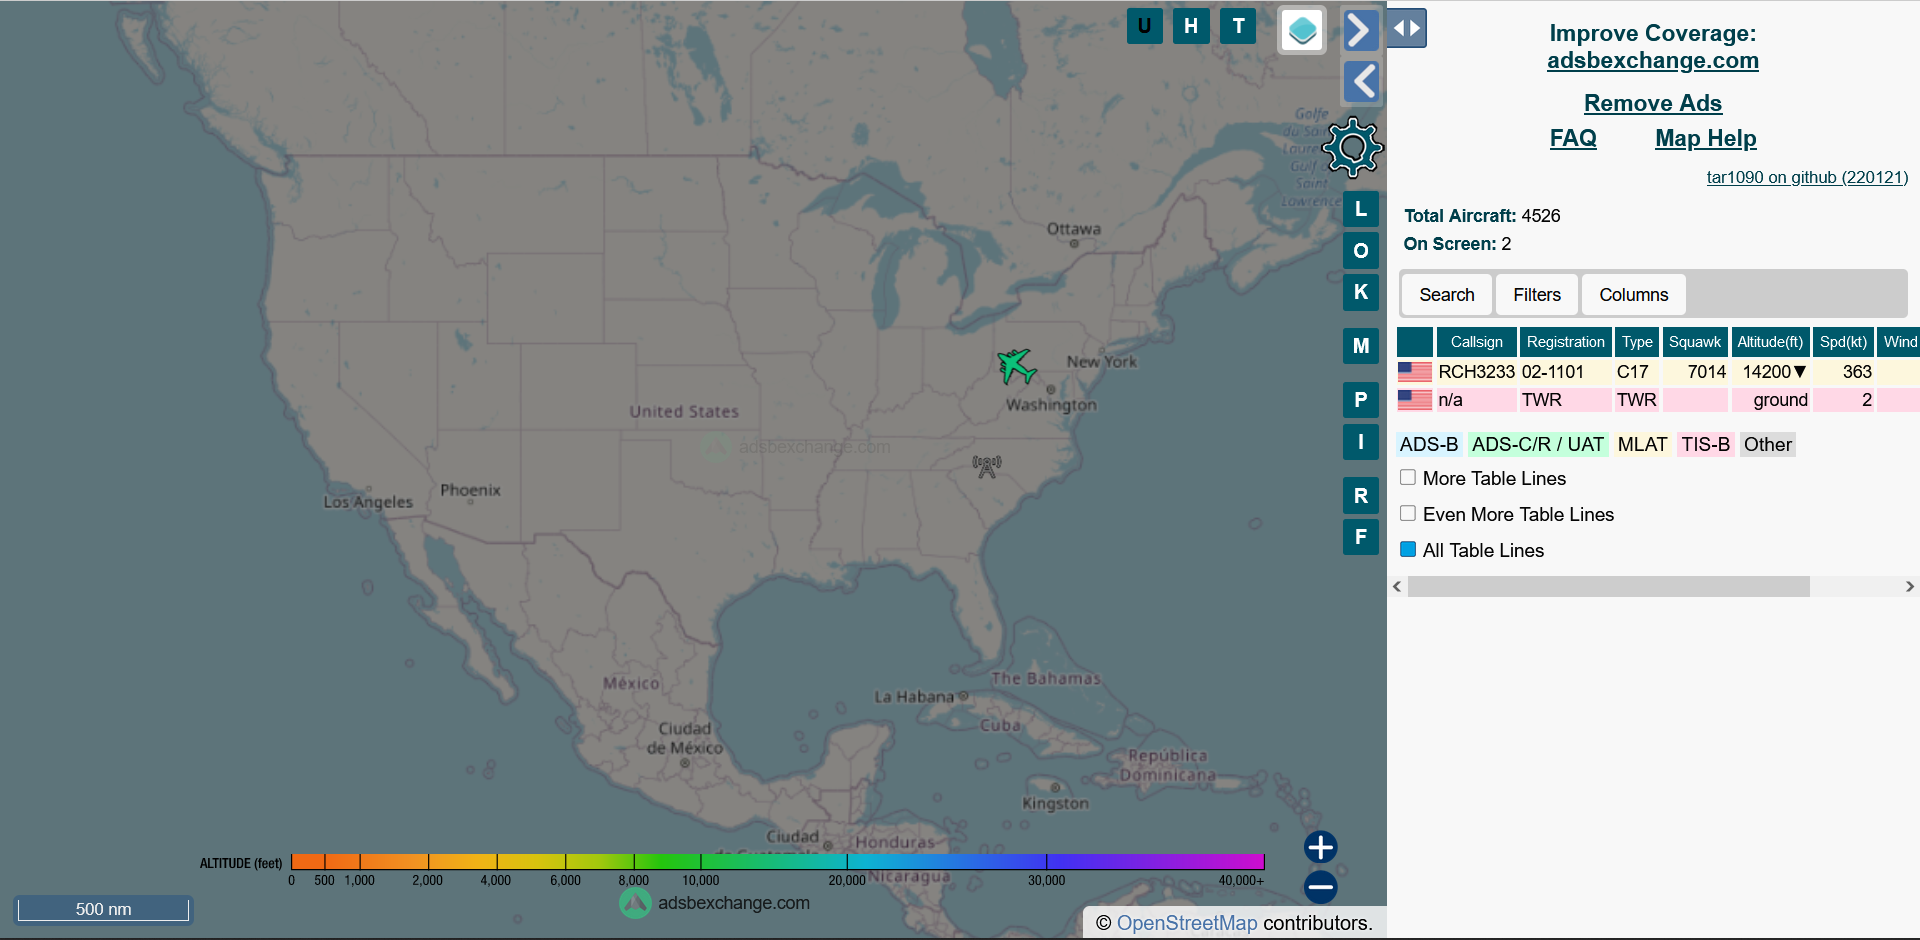Toggle ADS-C/R / UAT source legend
The height and width of the screenshot is (940, 1920).
tap(1538, 445)
